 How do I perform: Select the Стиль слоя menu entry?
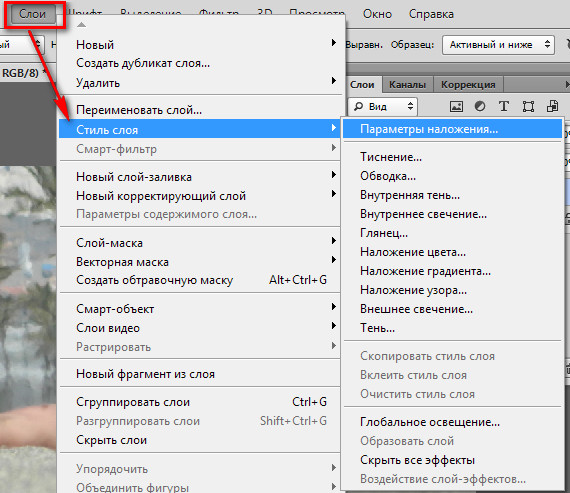(x=200, y=129)
